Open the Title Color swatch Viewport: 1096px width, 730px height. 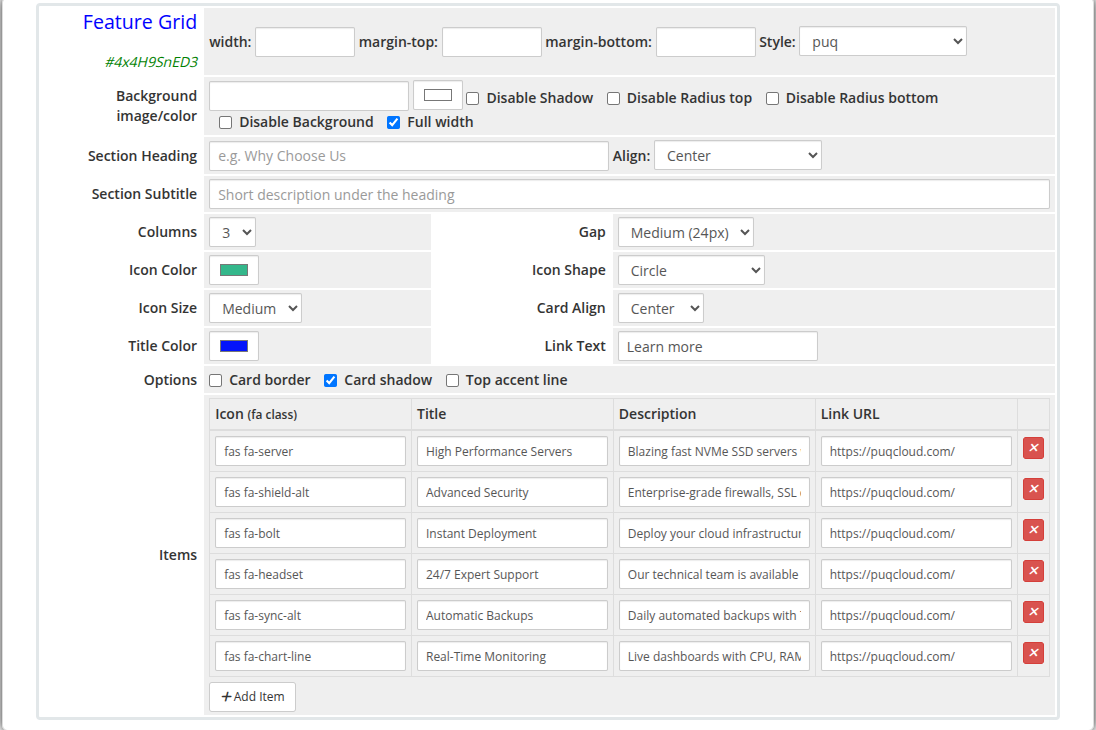233,345
